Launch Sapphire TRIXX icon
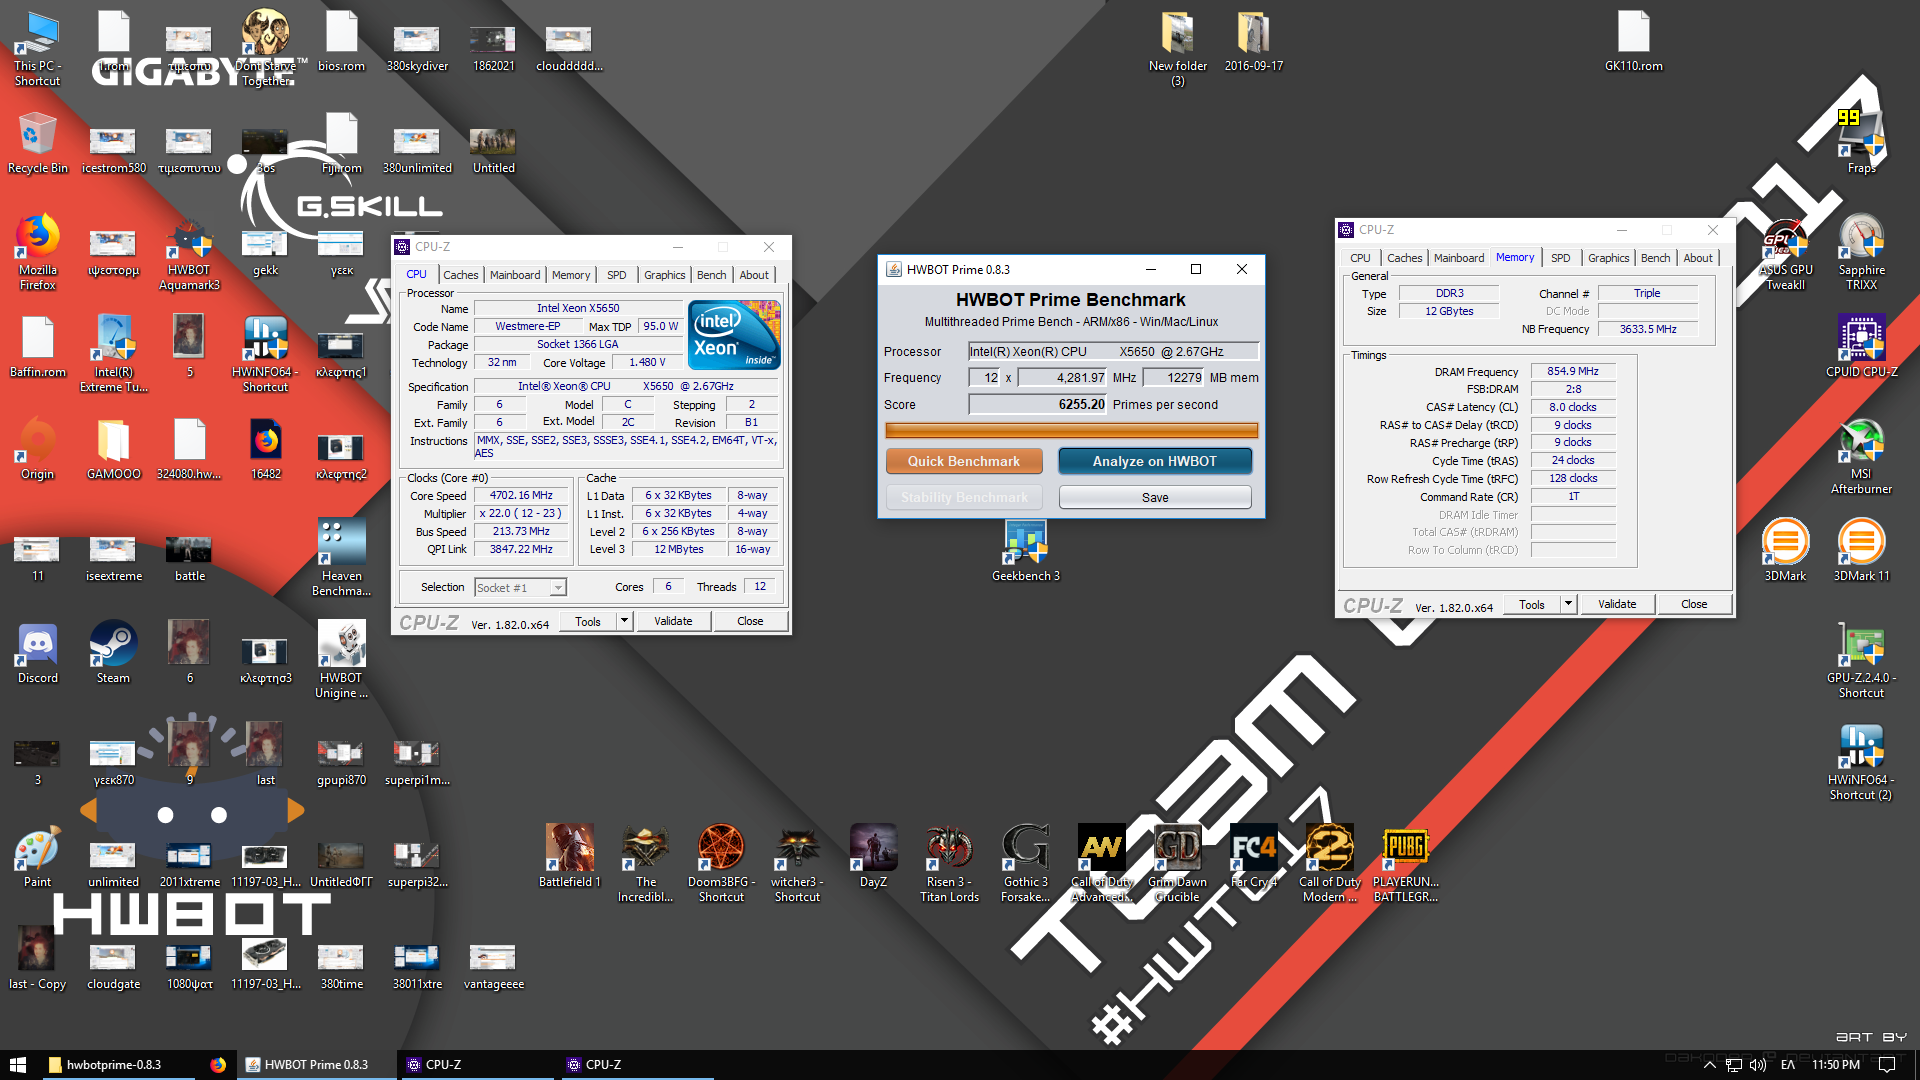 (1861, 250)
